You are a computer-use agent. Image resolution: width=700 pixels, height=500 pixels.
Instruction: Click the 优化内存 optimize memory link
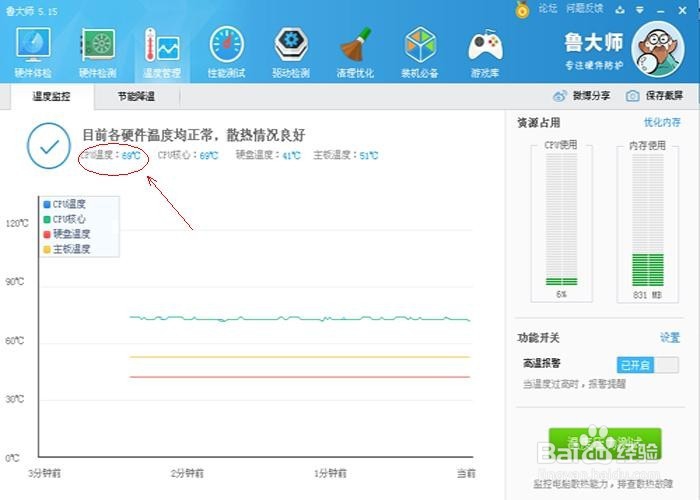coord(662,122)
